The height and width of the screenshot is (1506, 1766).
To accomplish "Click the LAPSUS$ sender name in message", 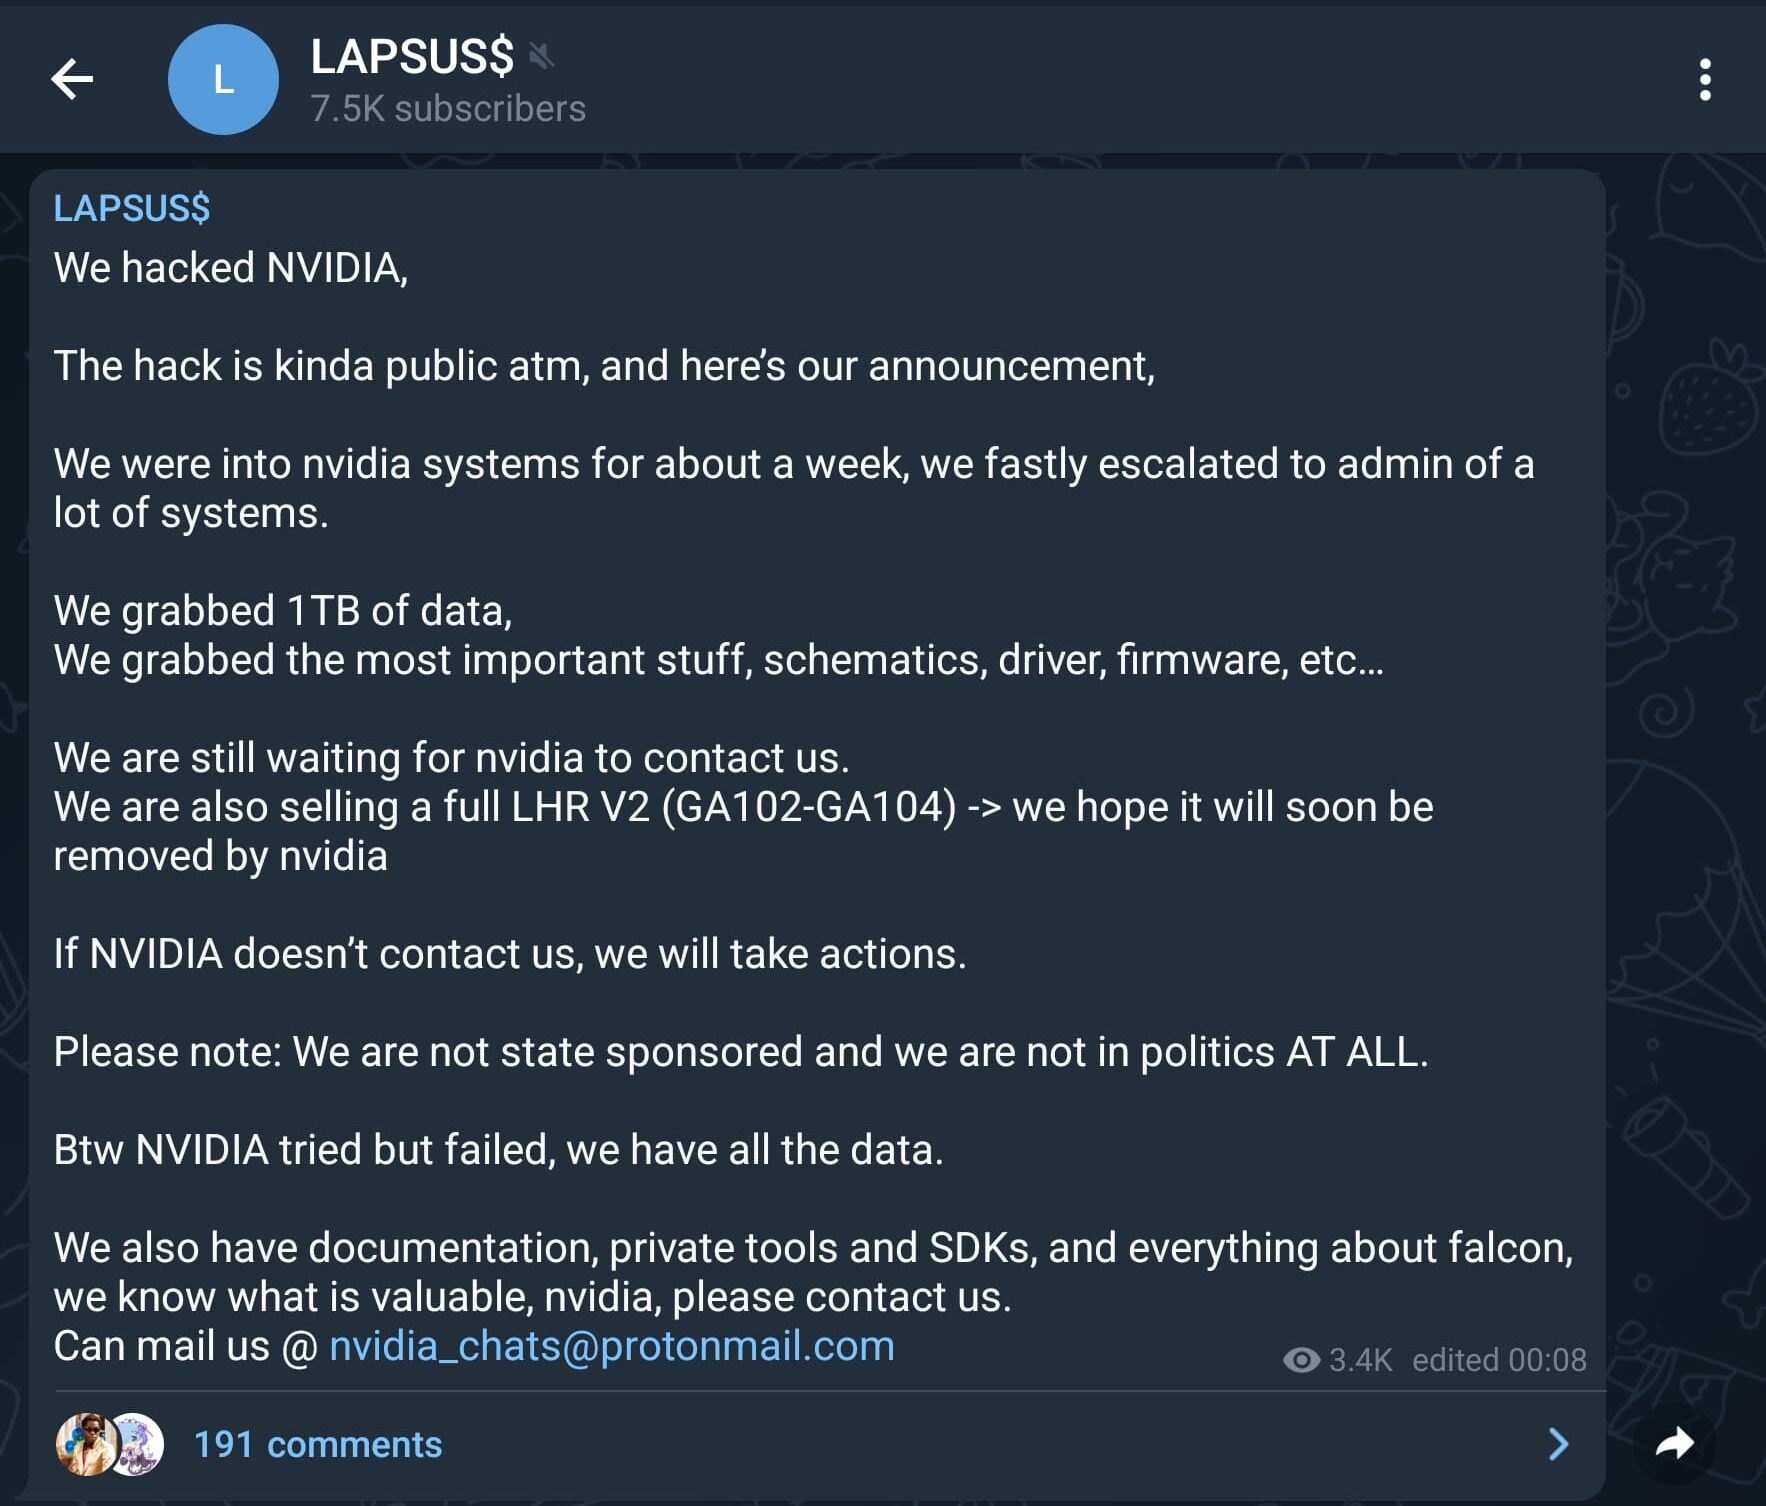I will pos(132,208).
